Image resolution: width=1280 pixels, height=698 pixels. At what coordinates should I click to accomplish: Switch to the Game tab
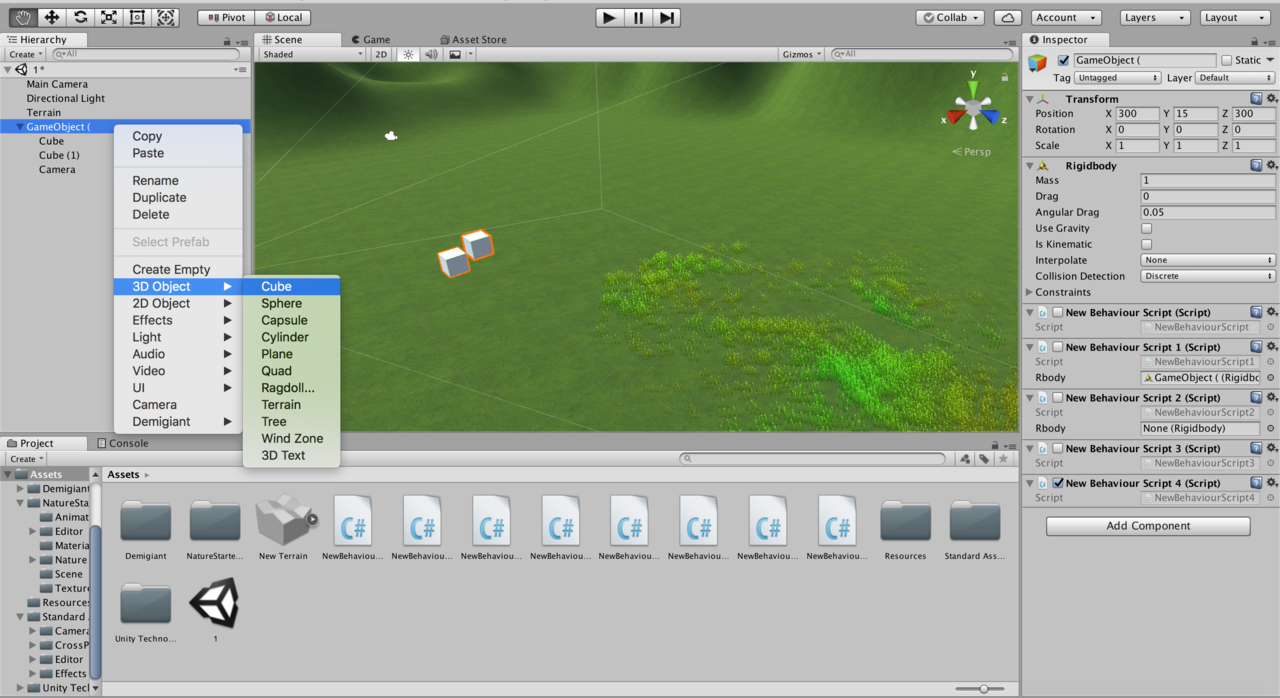coord(370,39)
